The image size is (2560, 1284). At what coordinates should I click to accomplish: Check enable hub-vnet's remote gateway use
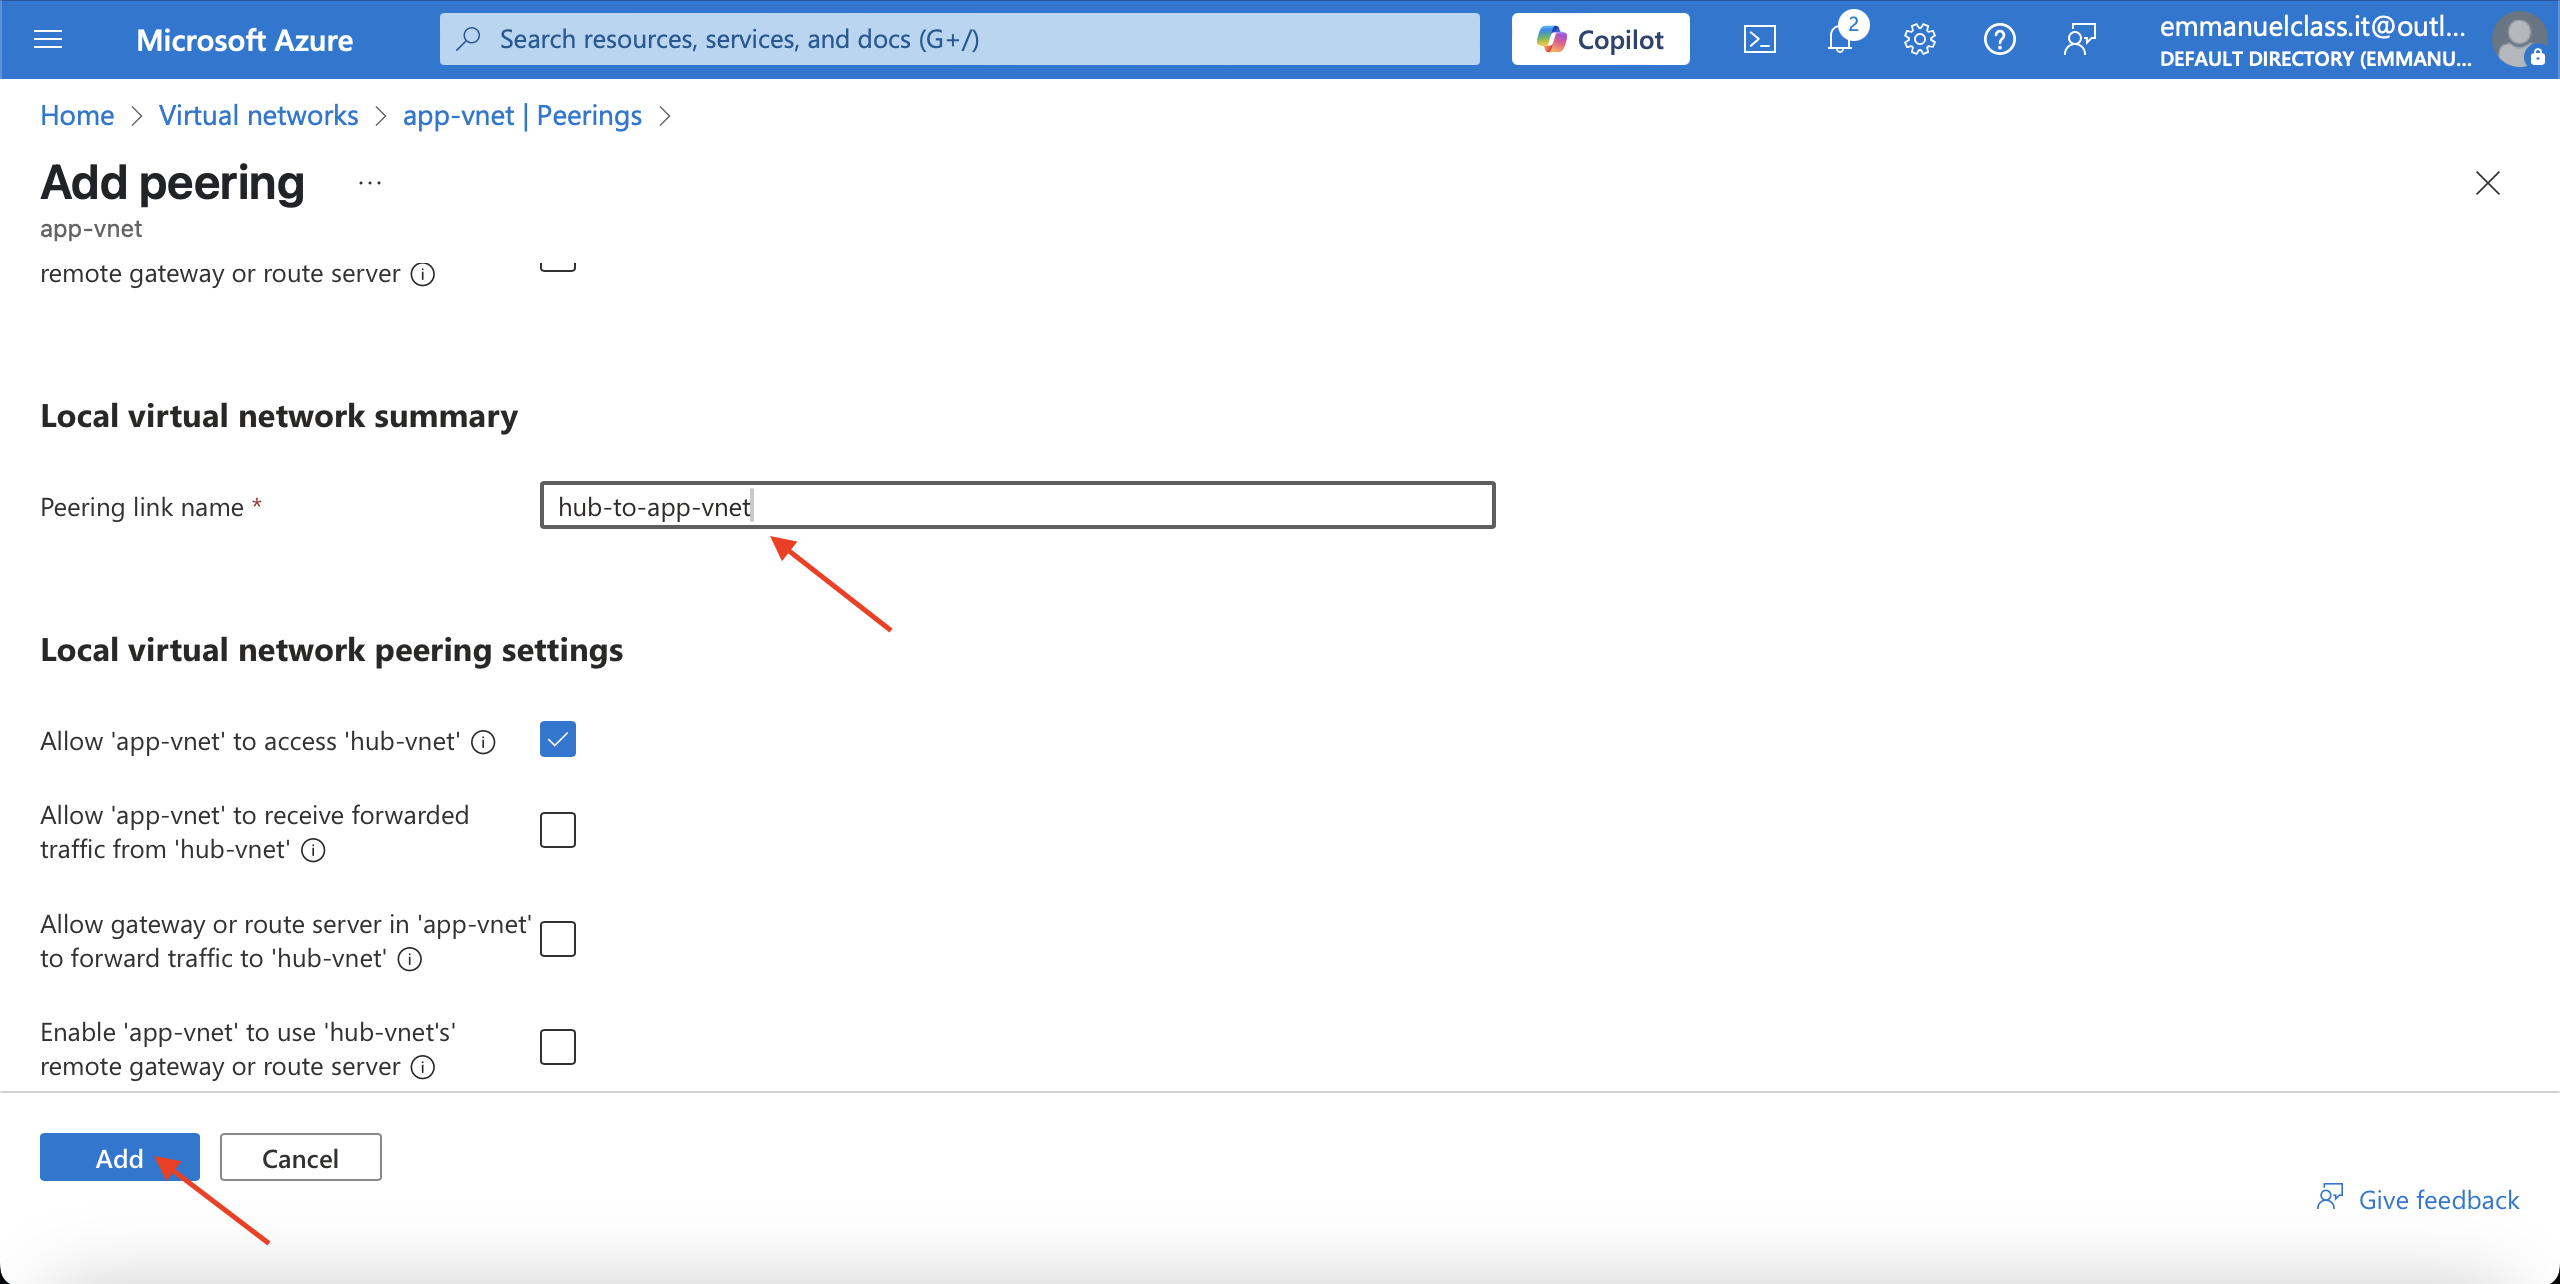558,1047
